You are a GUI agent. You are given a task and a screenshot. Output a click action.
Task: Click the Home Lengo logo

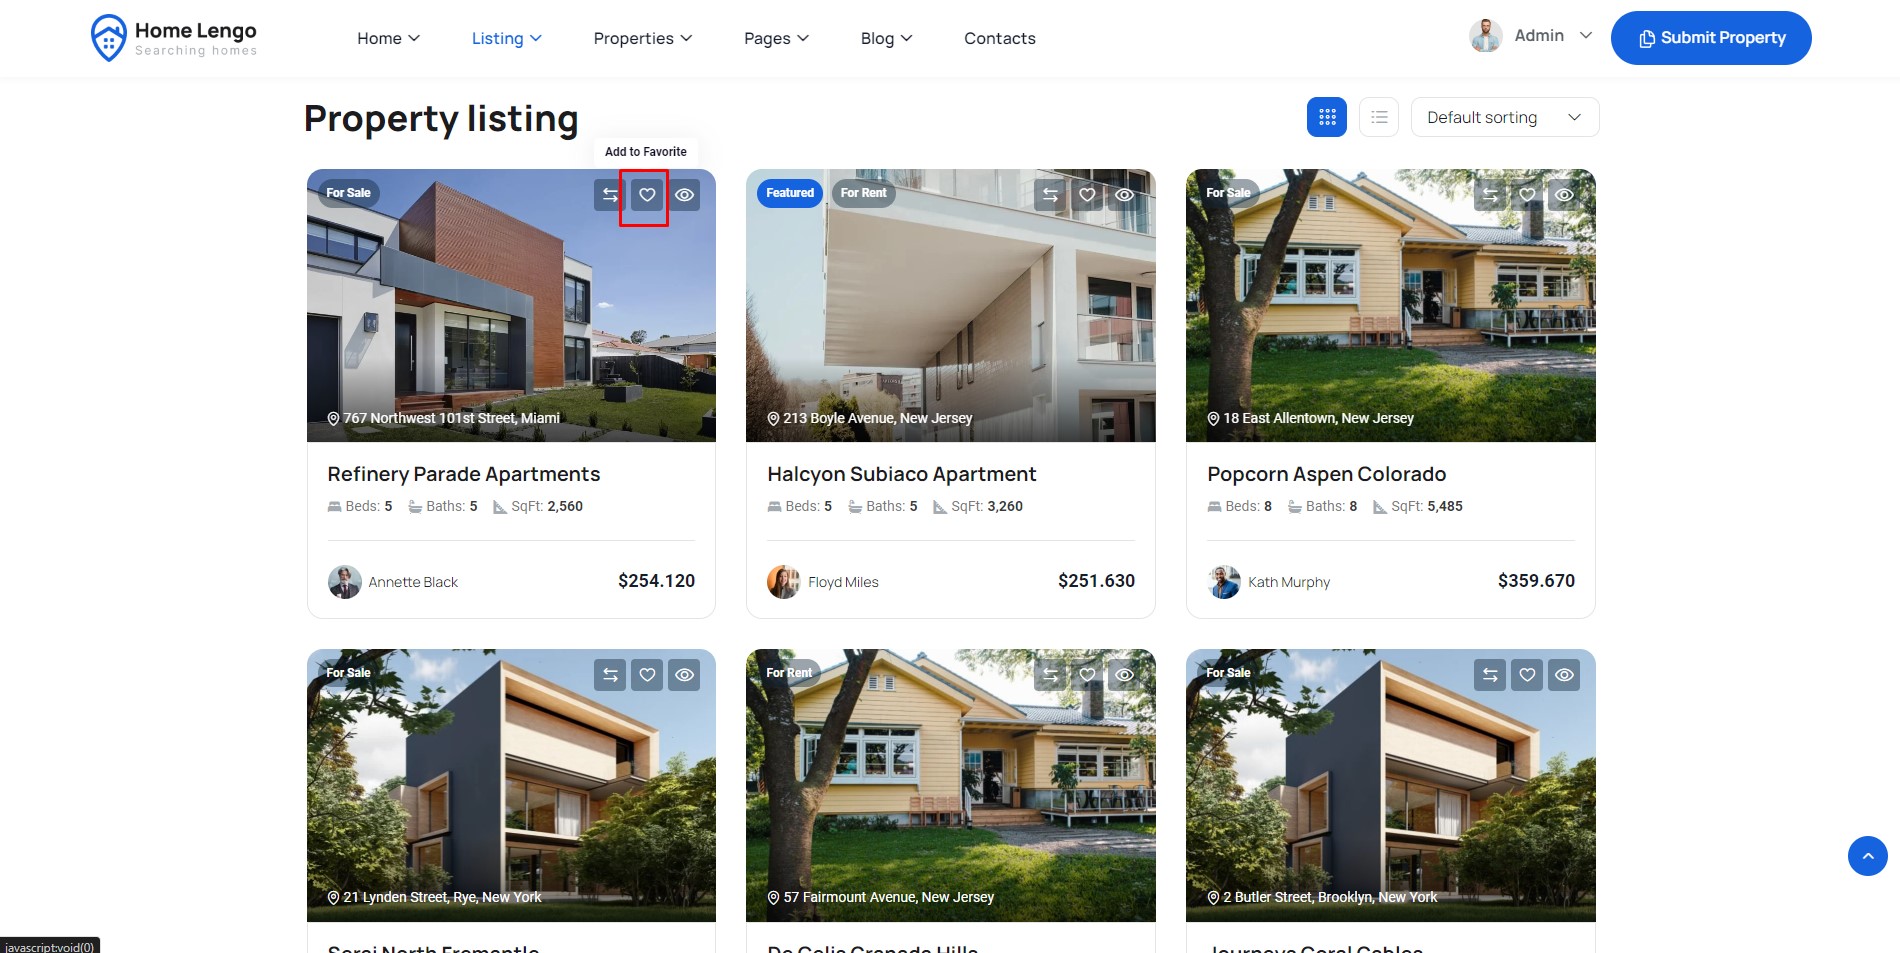click(x=174, y=38)
